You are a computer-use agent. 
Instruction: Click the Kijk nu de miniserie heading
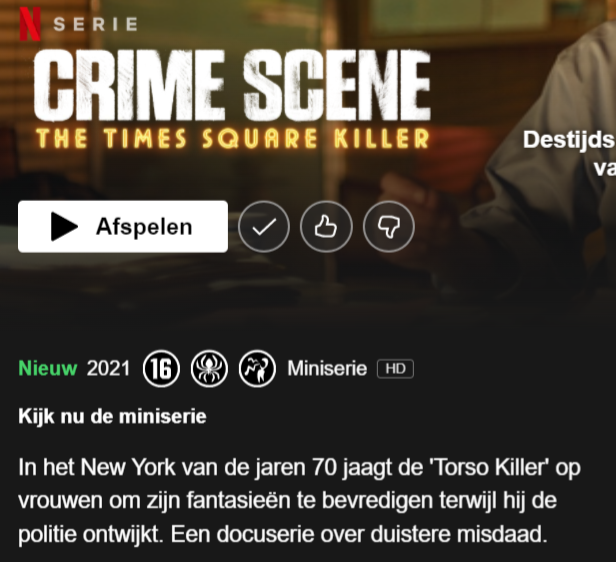(x=112, y=416)
